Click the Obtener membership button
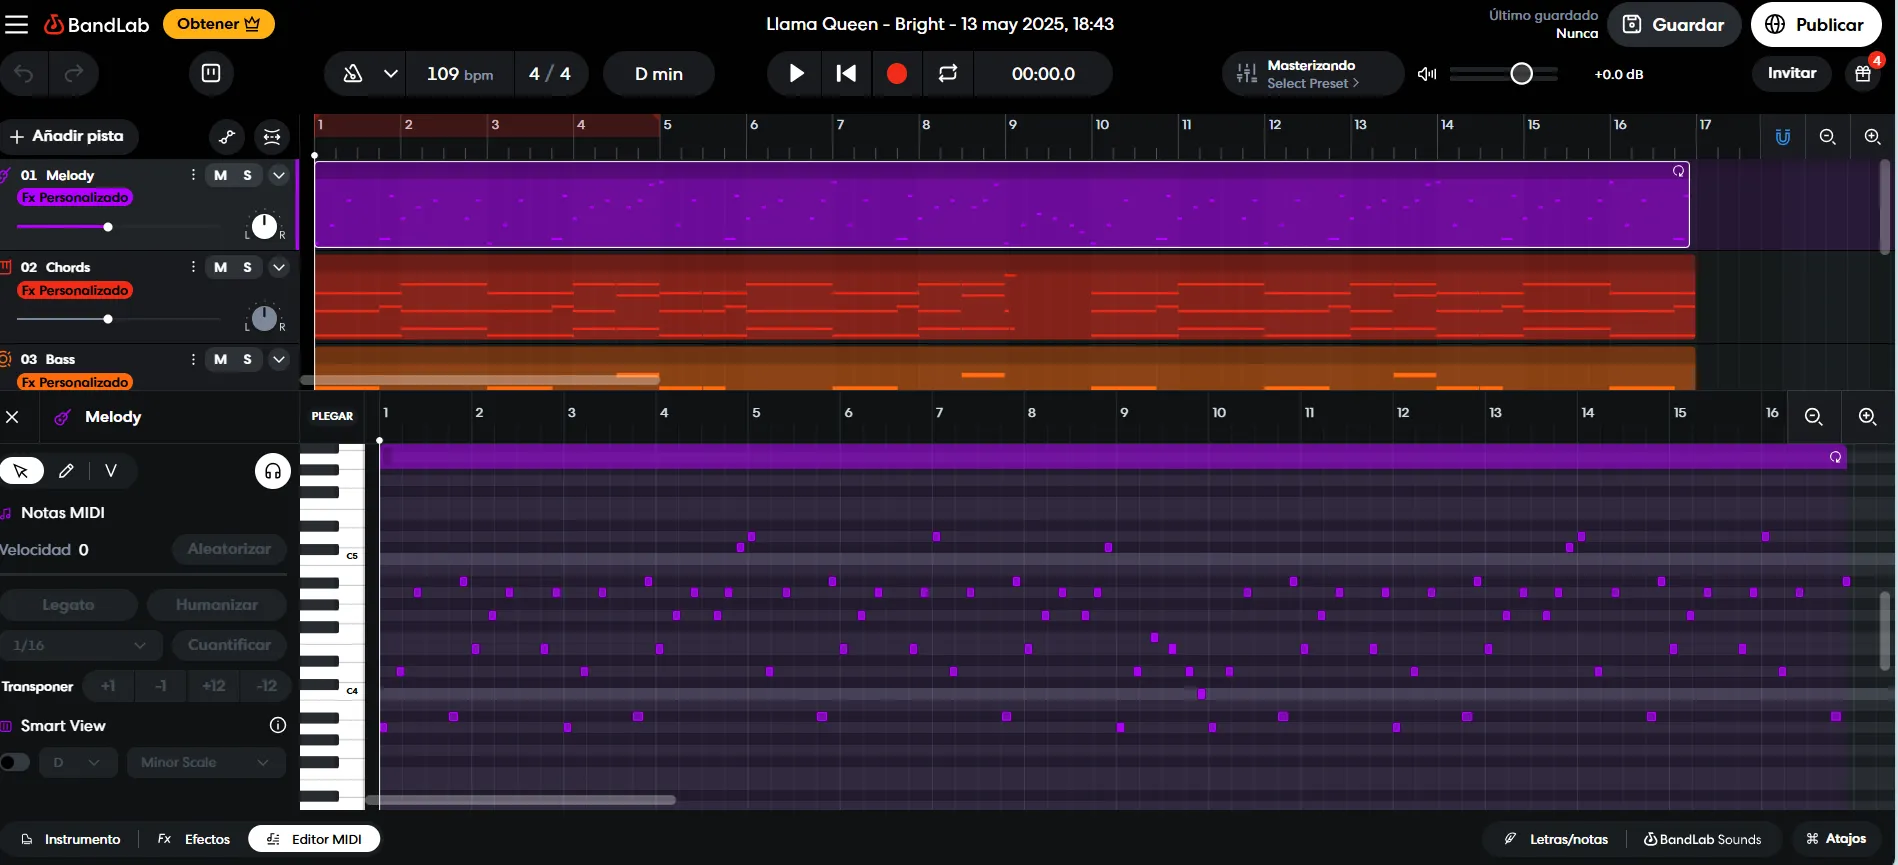This screenshot has width=1898, height=865. point(218,24)
